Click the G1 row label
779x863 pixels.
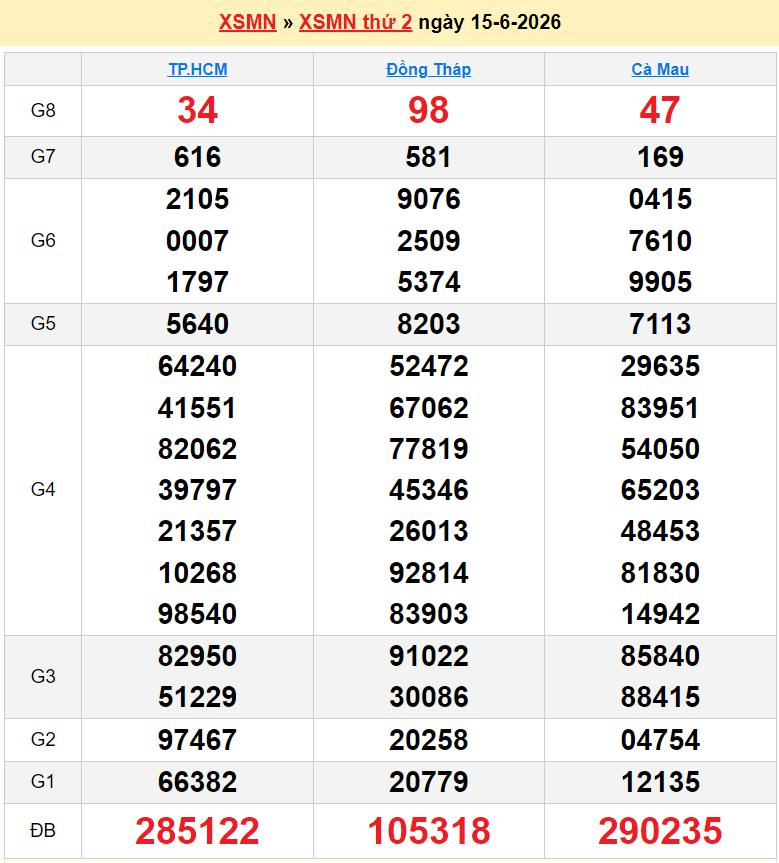pyautogui.click(x=43, y=781)
